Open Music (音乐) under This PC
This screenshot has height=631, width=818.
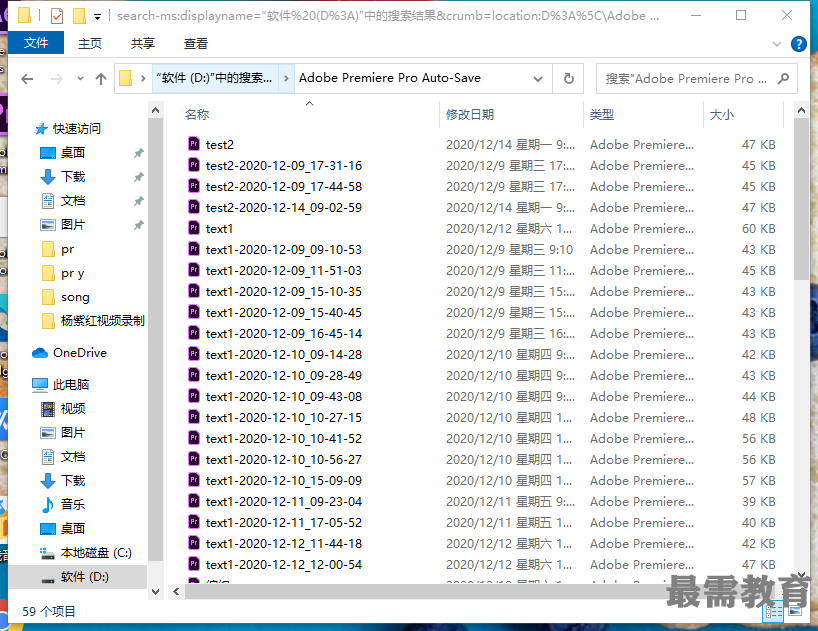click(x=73, y=504)
